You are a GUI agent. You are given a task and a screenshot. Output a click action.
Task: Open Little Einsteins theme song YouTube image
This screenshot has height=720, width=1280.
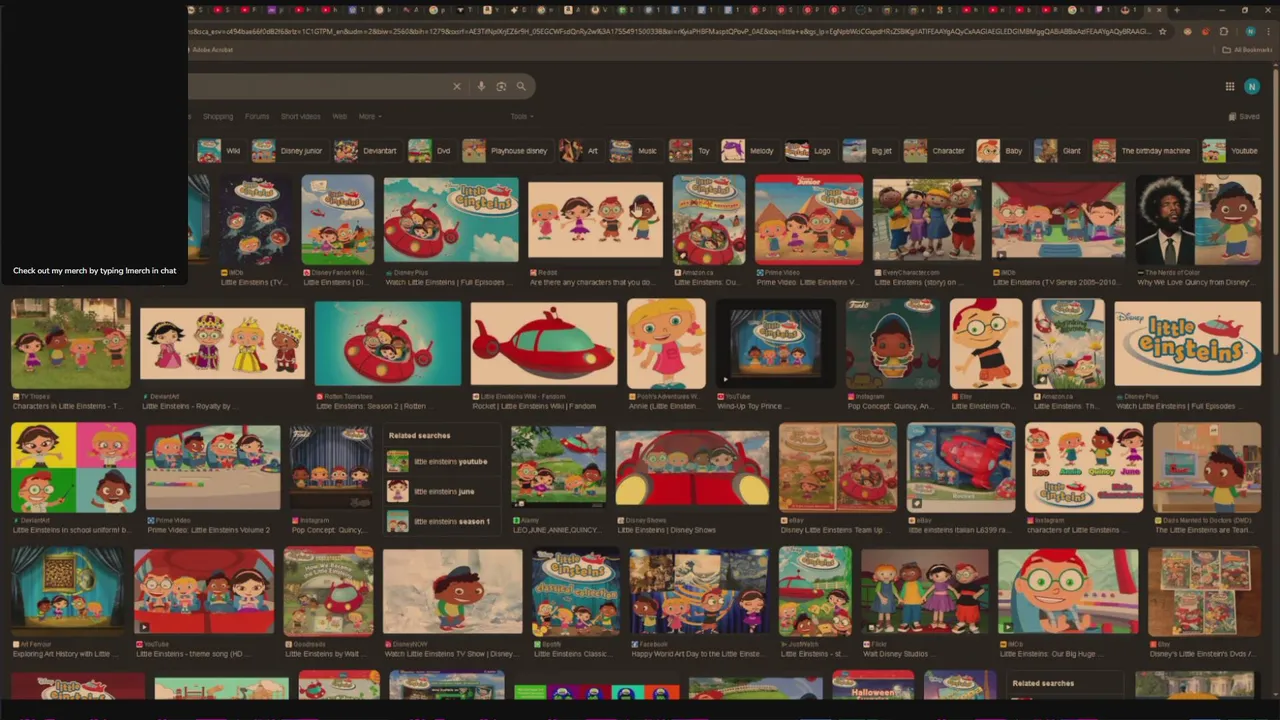(204, 592)
